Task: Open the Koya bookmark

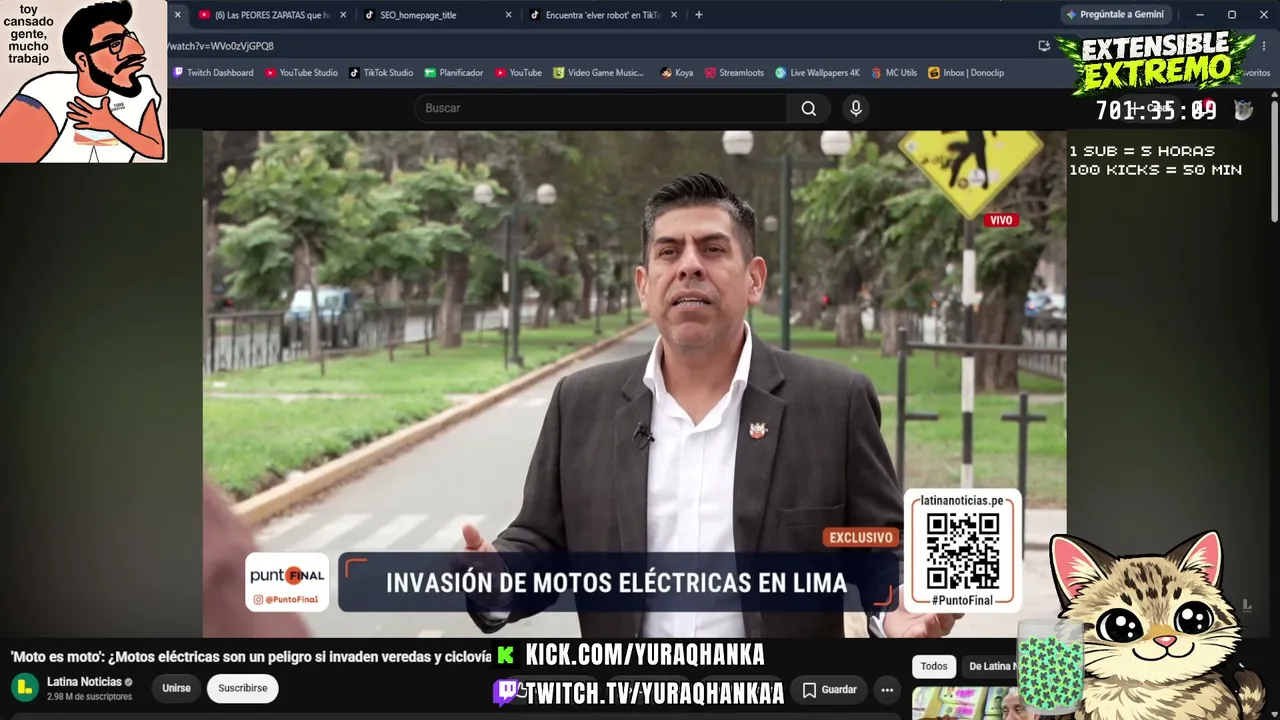Action: point(677,73)
